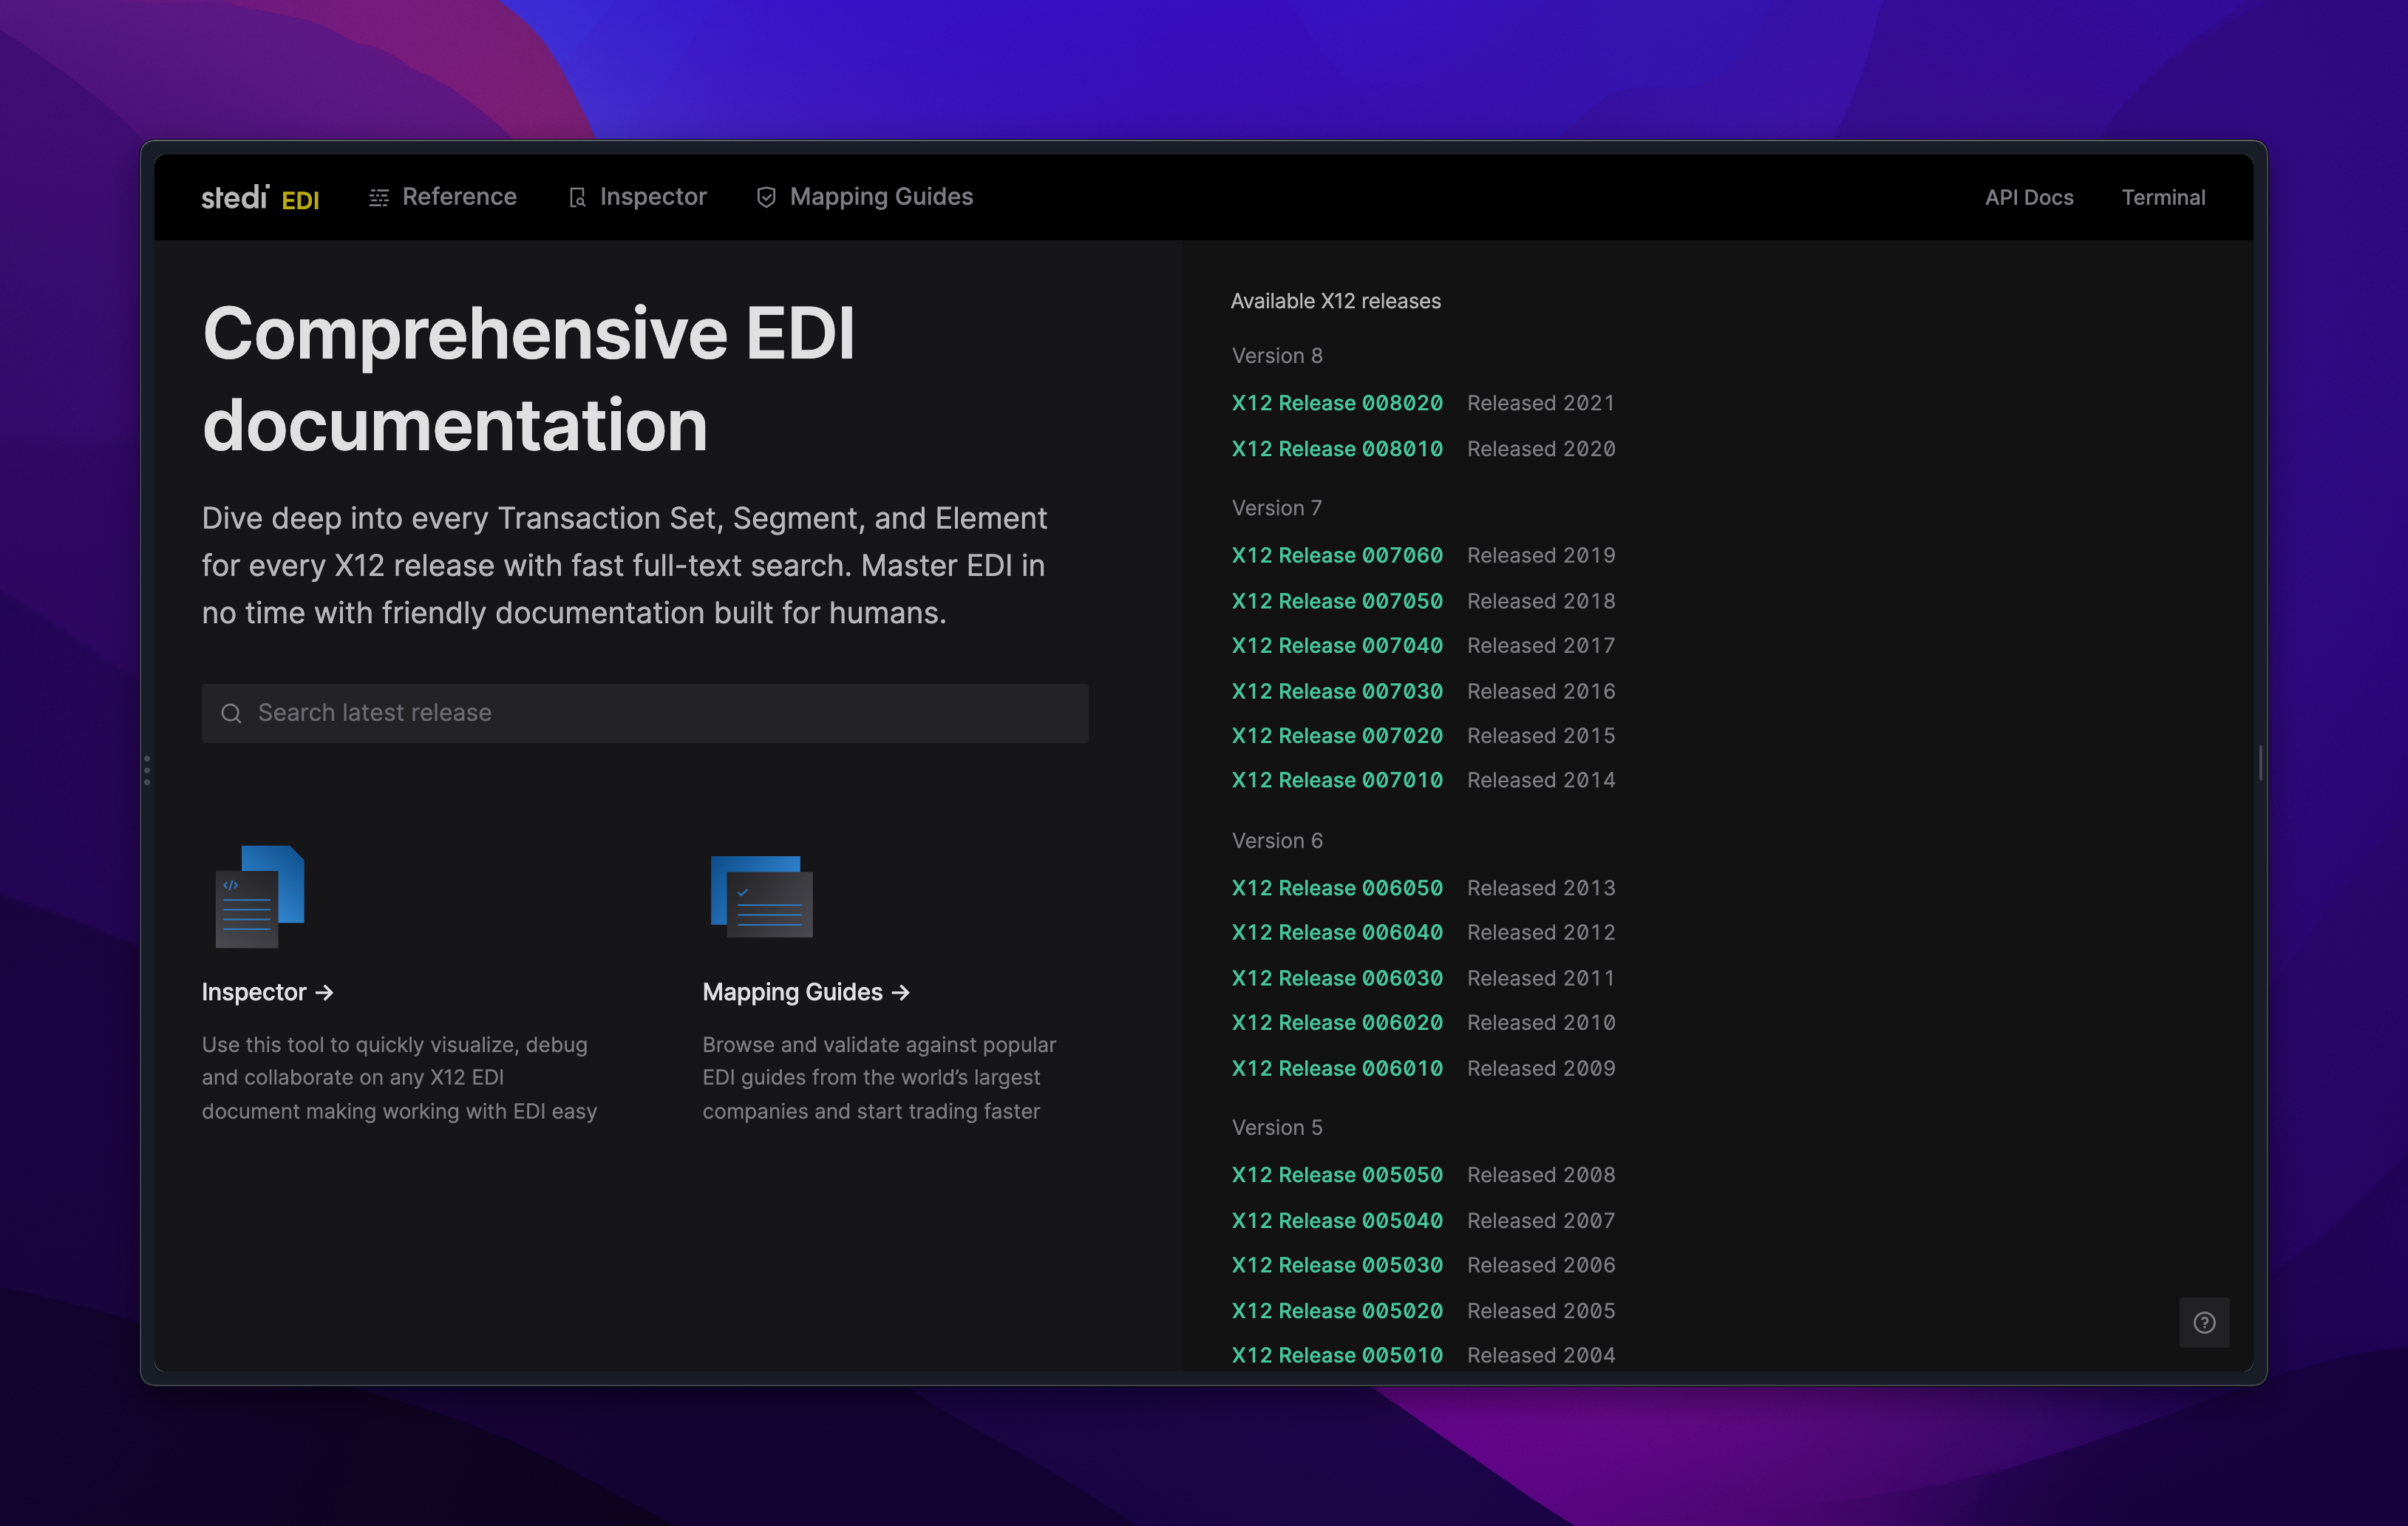Open X12 Release 005040
Image resolution: width=2408 pixels, height=1526 pixels.
[x=1337, y=1221]
